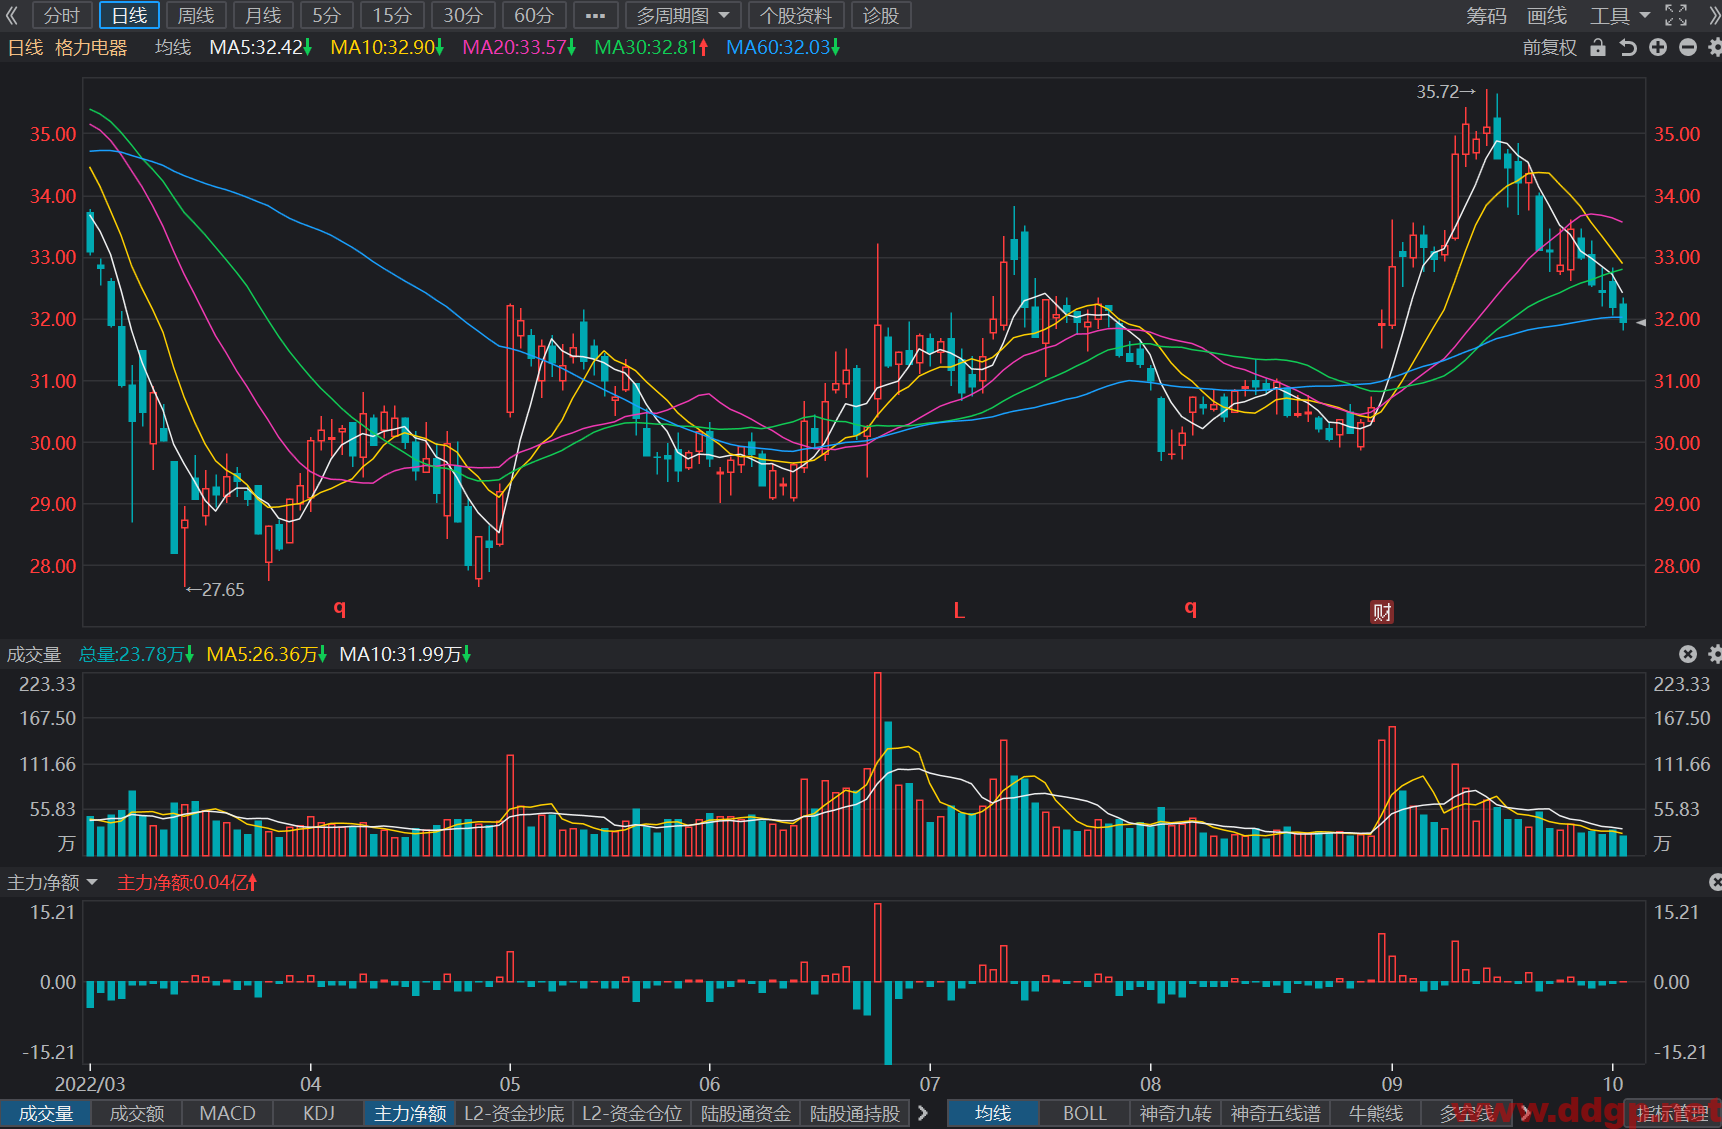Viewport: 1722px width, 1129px height.
Task: Click 格力电器 stock name label
Action: coord(91,47)
